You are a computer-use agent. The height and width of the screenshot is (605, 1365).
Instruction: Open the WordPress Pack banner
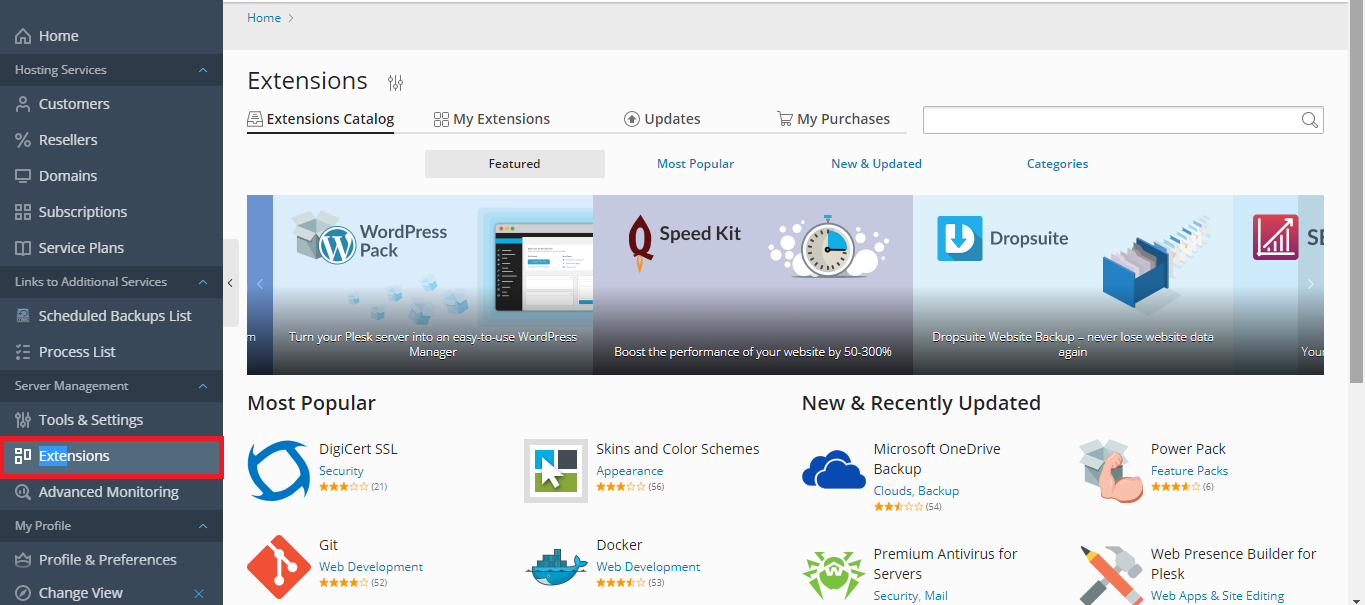tap(433, 285)
